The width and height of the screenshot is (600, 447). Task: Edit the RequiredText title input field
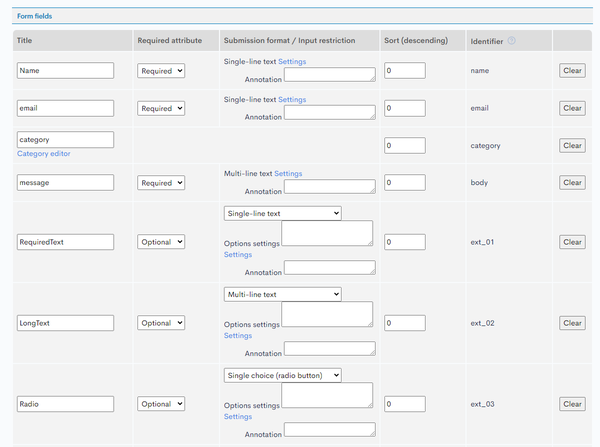65,242
